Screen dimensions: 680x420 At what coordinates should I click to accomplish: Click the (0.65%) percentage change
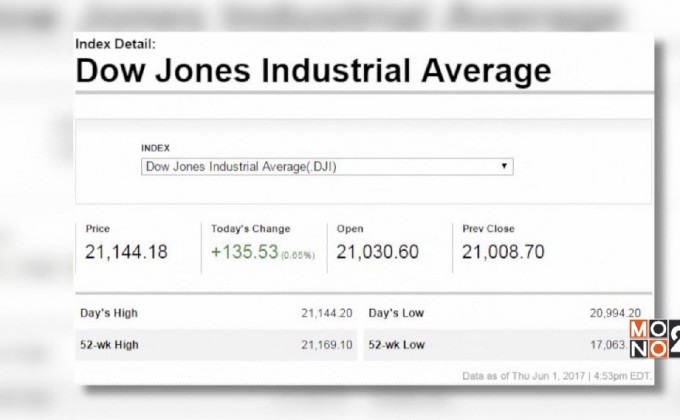point(297,255)
